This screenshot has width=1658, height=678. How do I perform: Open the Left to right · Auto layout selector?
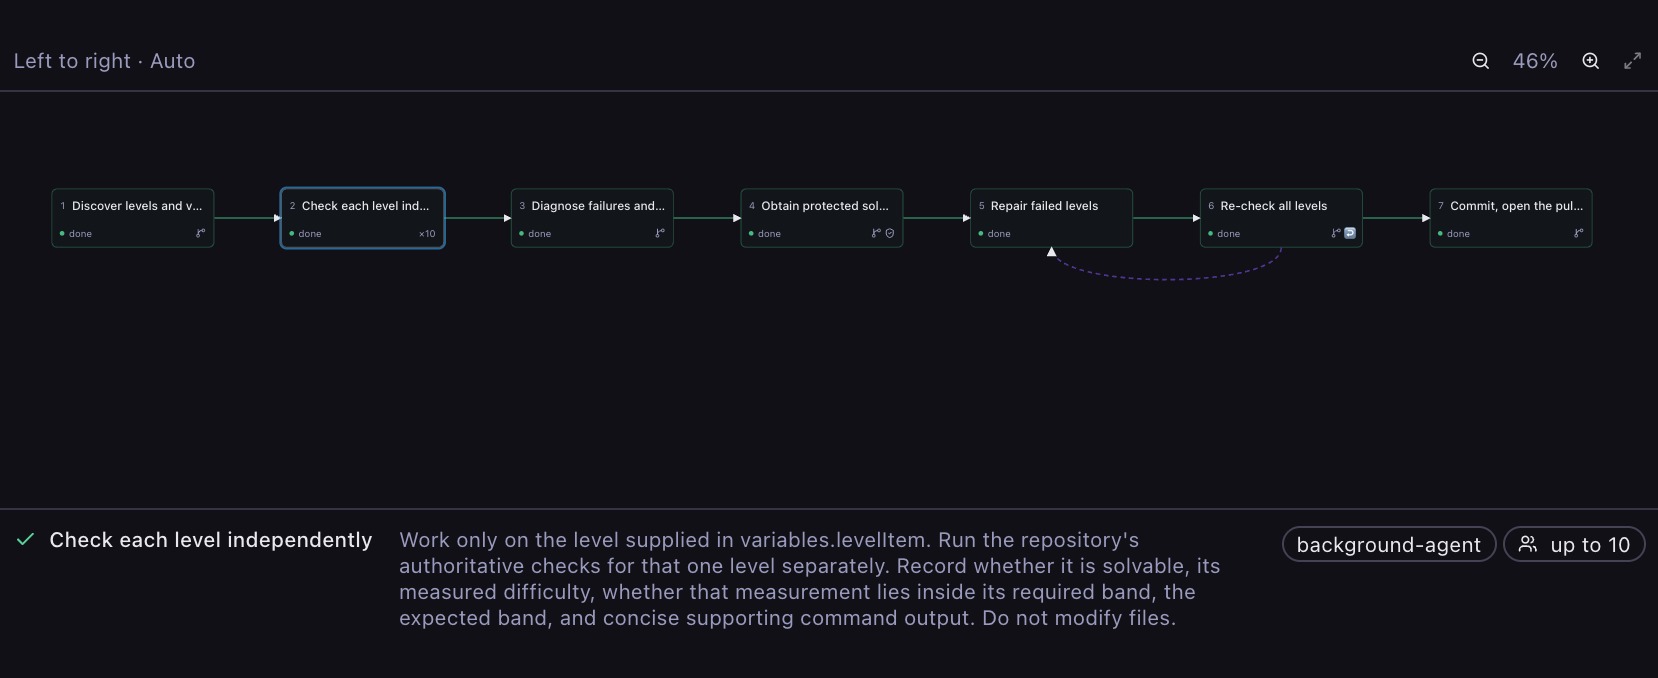104,61
